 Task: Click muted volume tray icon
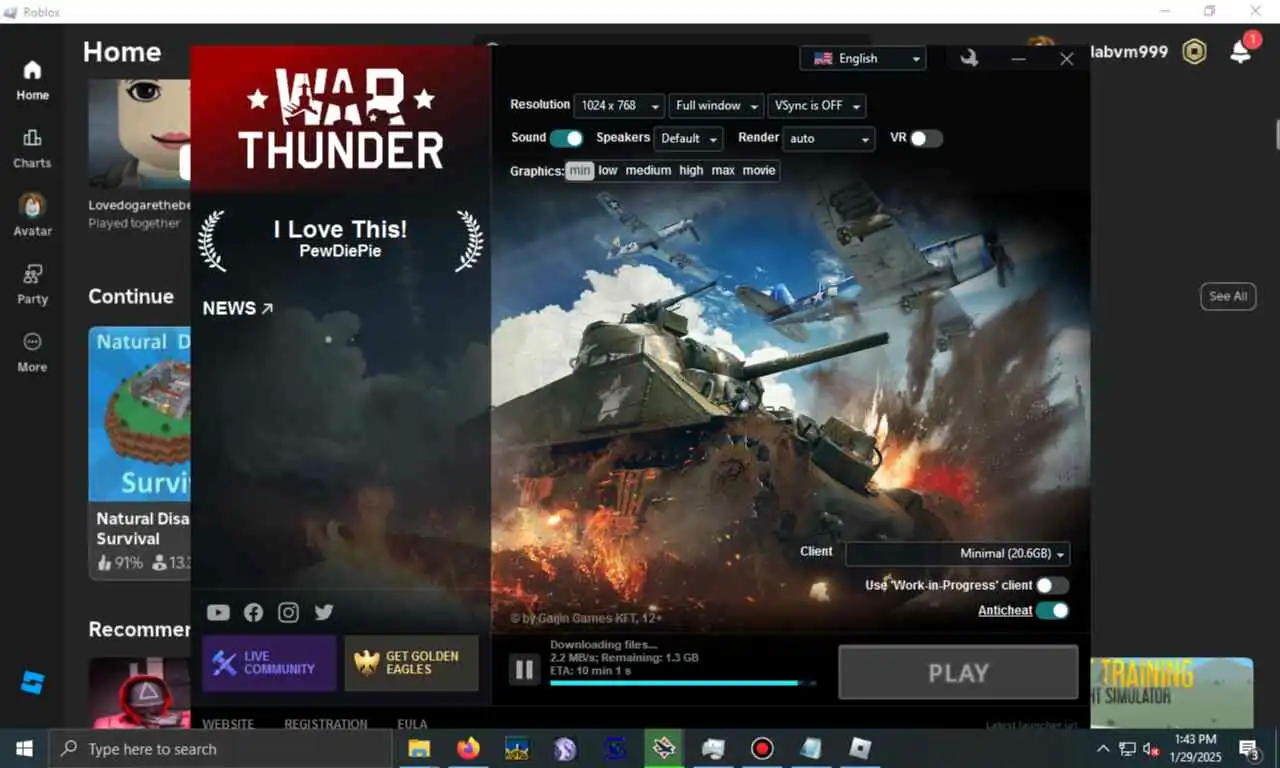[1151, 748]
